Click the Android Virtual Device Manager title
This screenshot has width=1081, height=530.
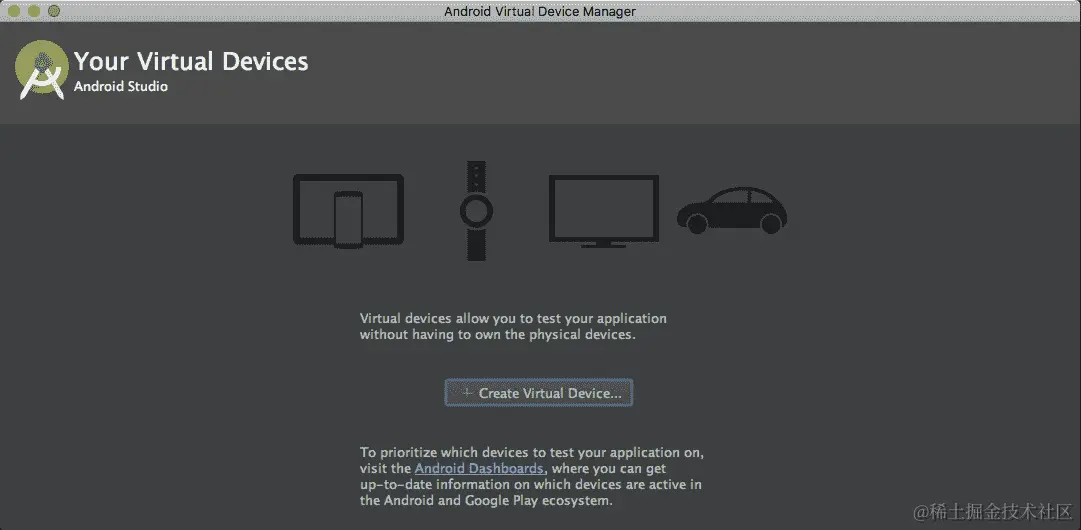point(540,11)
